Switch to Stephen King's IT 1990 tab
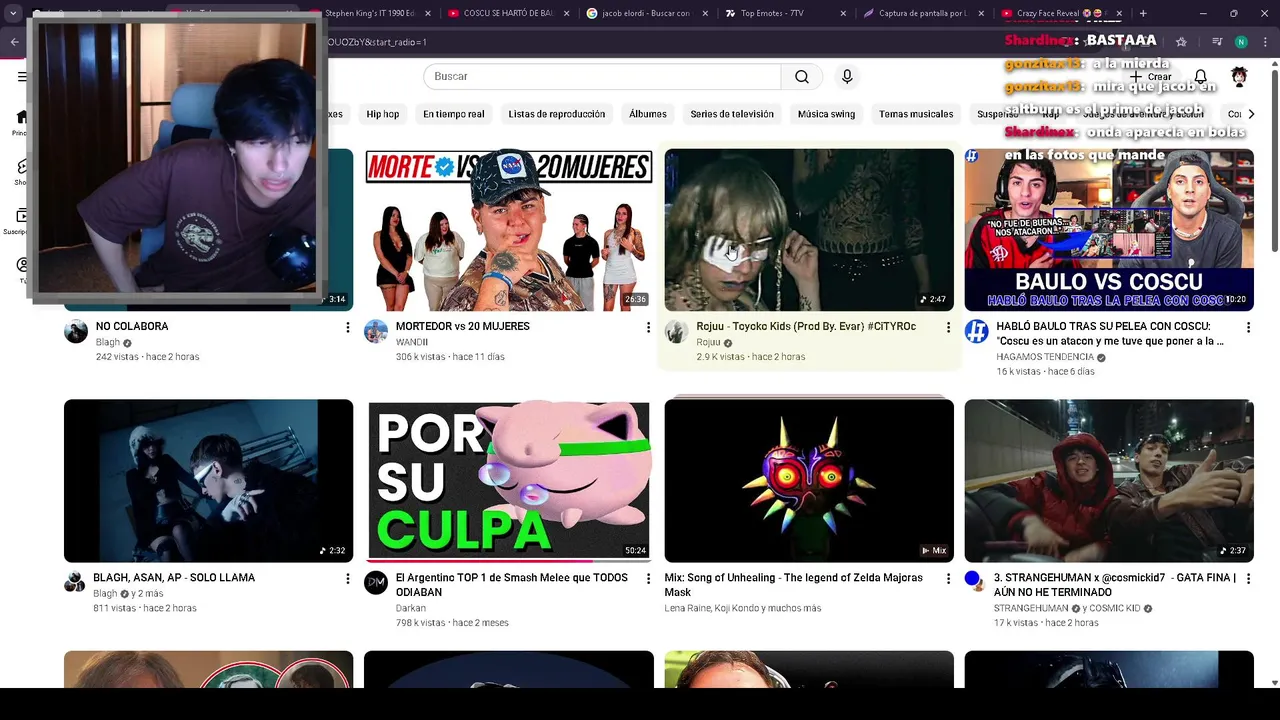This screenshot has width=1280, height=720. tap(370, 13)
